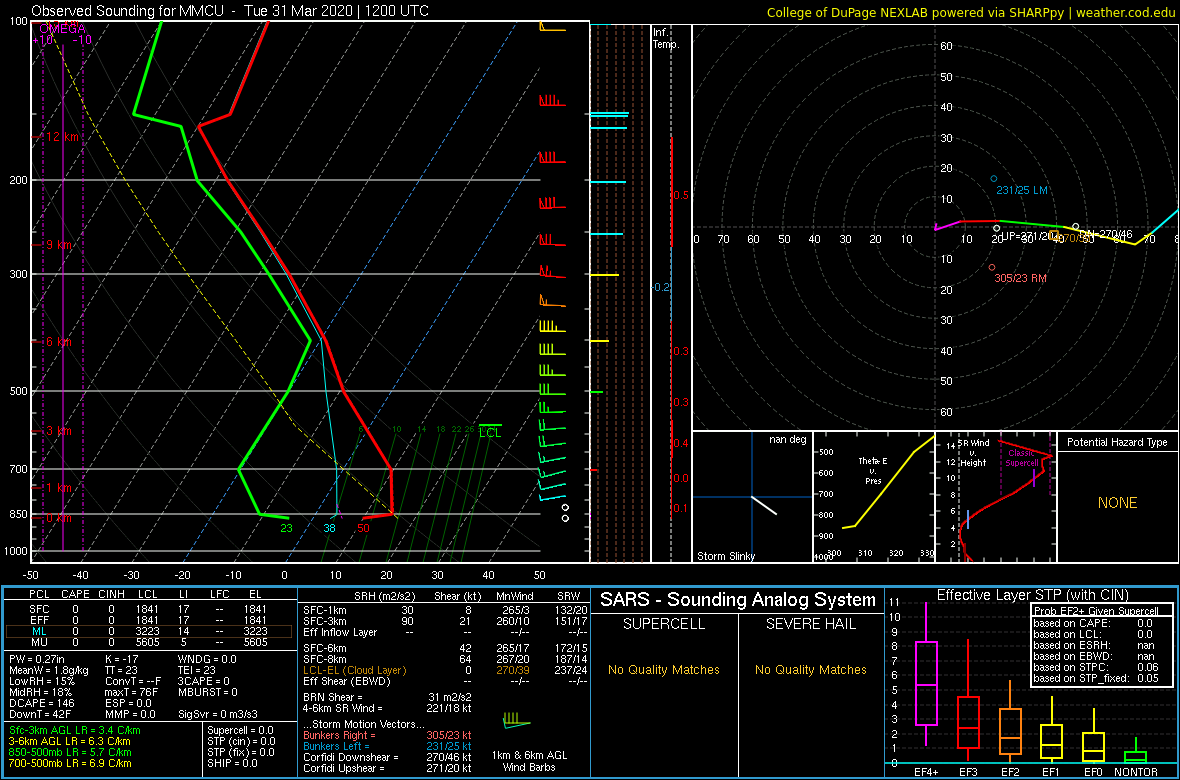Click Sfc-3km AGL LR = 3.4 C/km
The height and width of the screenshot is (780, 1180).
[75, 731]
